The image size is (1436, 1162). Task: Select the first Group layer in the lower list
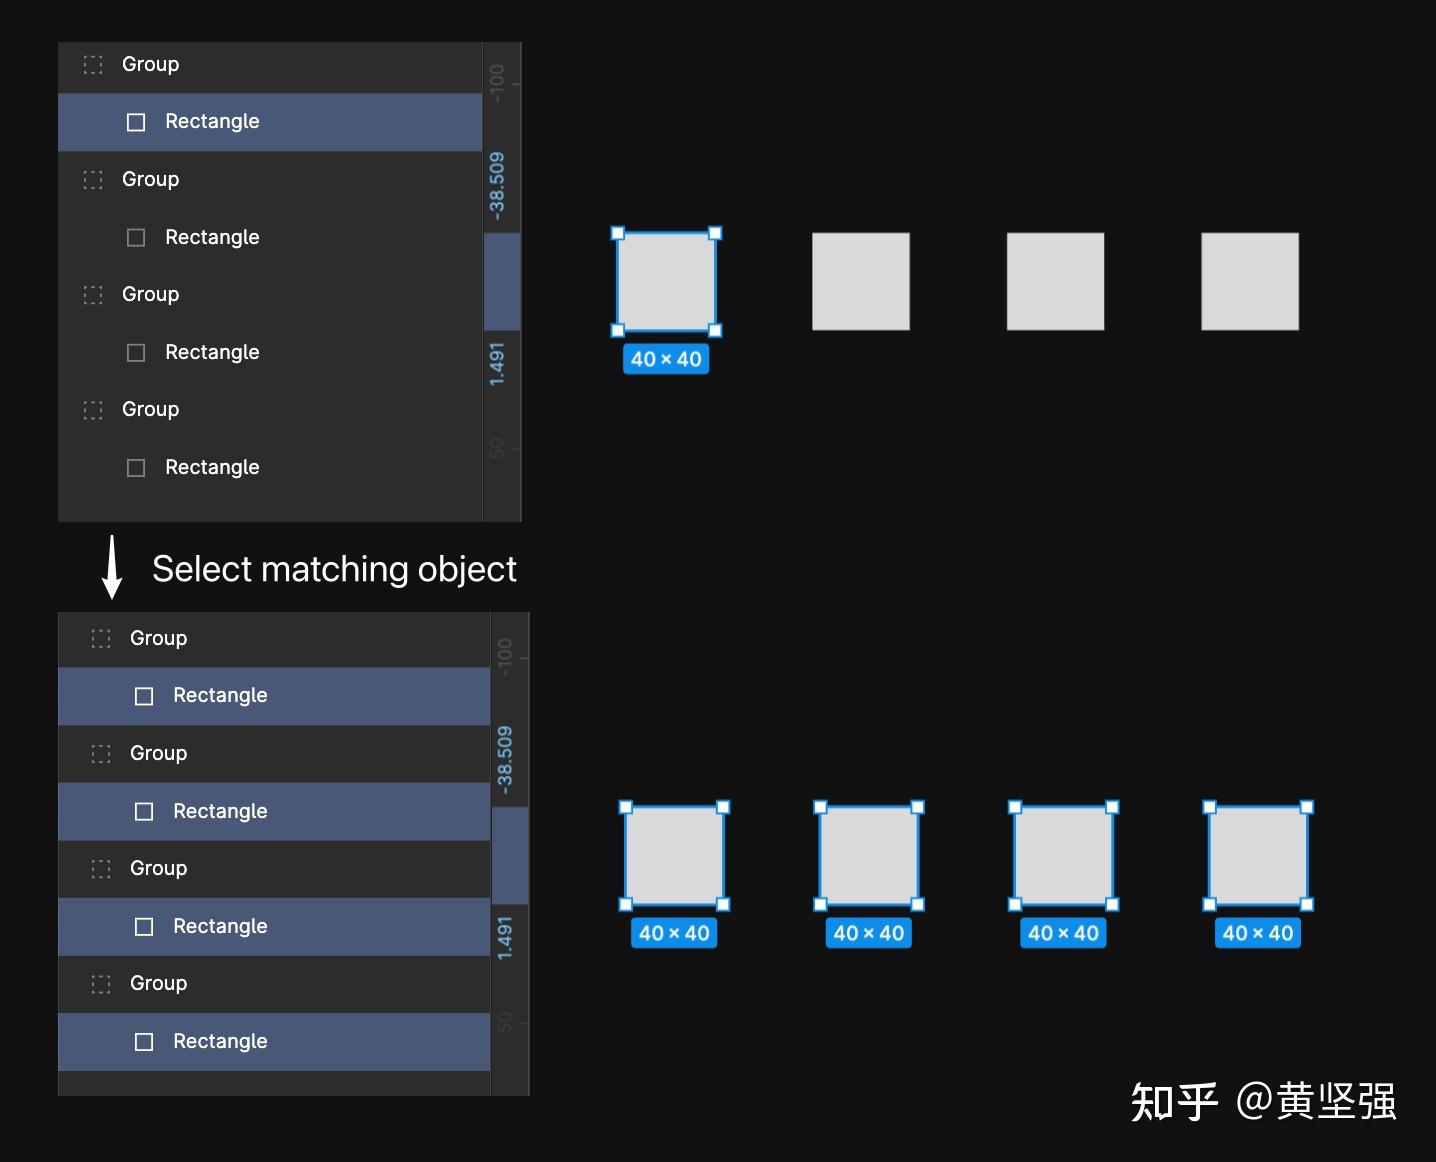159,638
